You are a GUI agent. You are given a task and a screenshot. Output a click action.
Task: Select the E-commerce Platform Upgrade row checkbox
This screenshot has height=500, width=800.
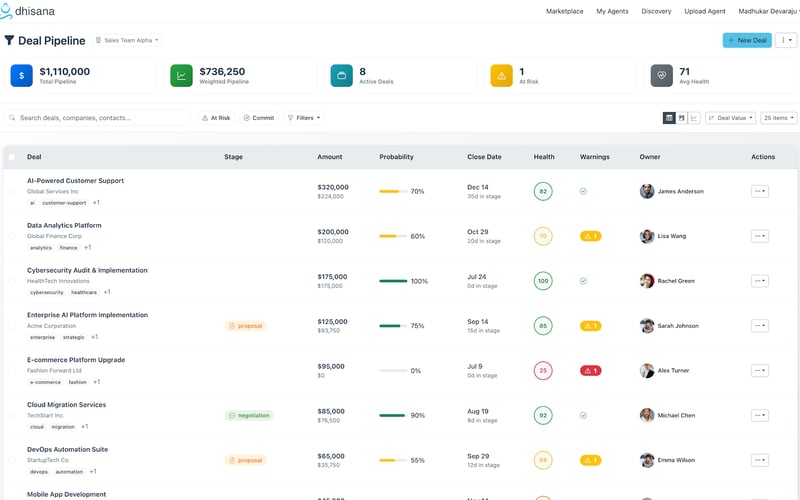pyautogui.click(x=12, y=370)
